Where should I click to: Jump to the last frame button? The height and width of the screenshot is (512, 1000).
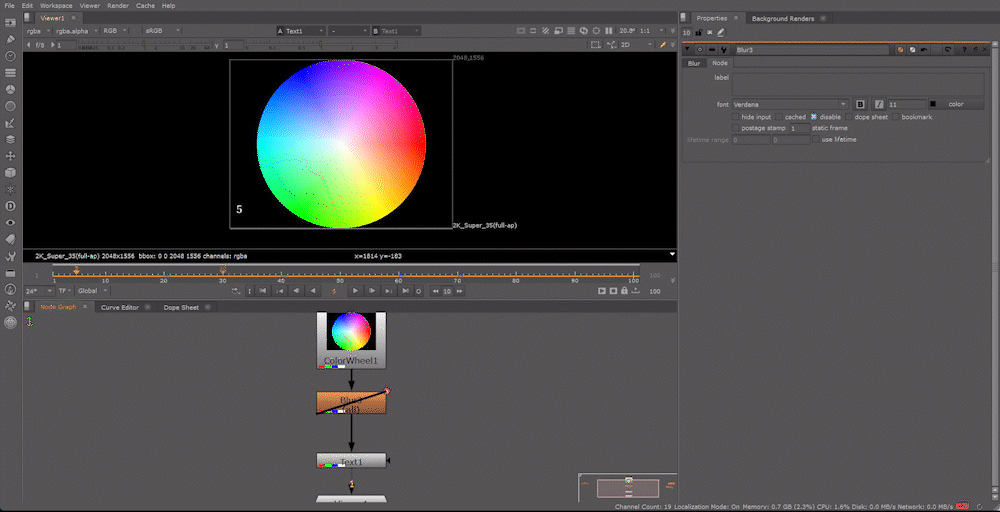click(x=404, y=291)
